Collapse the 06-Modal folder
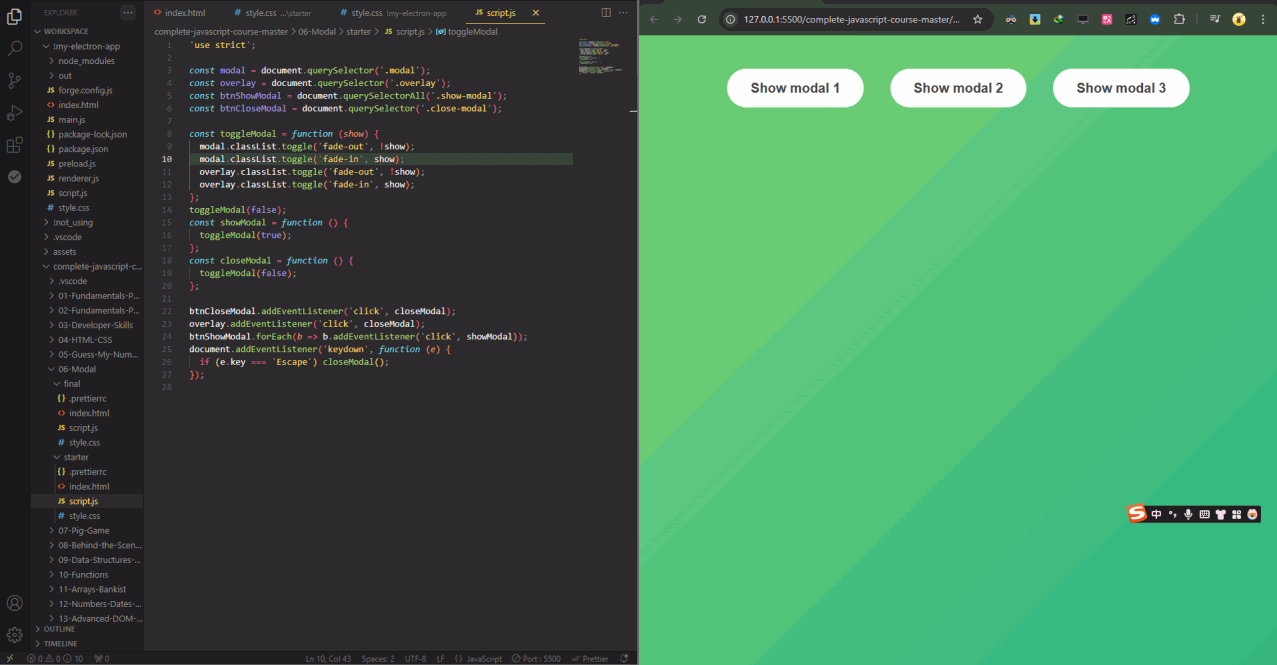Viewport: 1277px width, 665px height. 76,369
